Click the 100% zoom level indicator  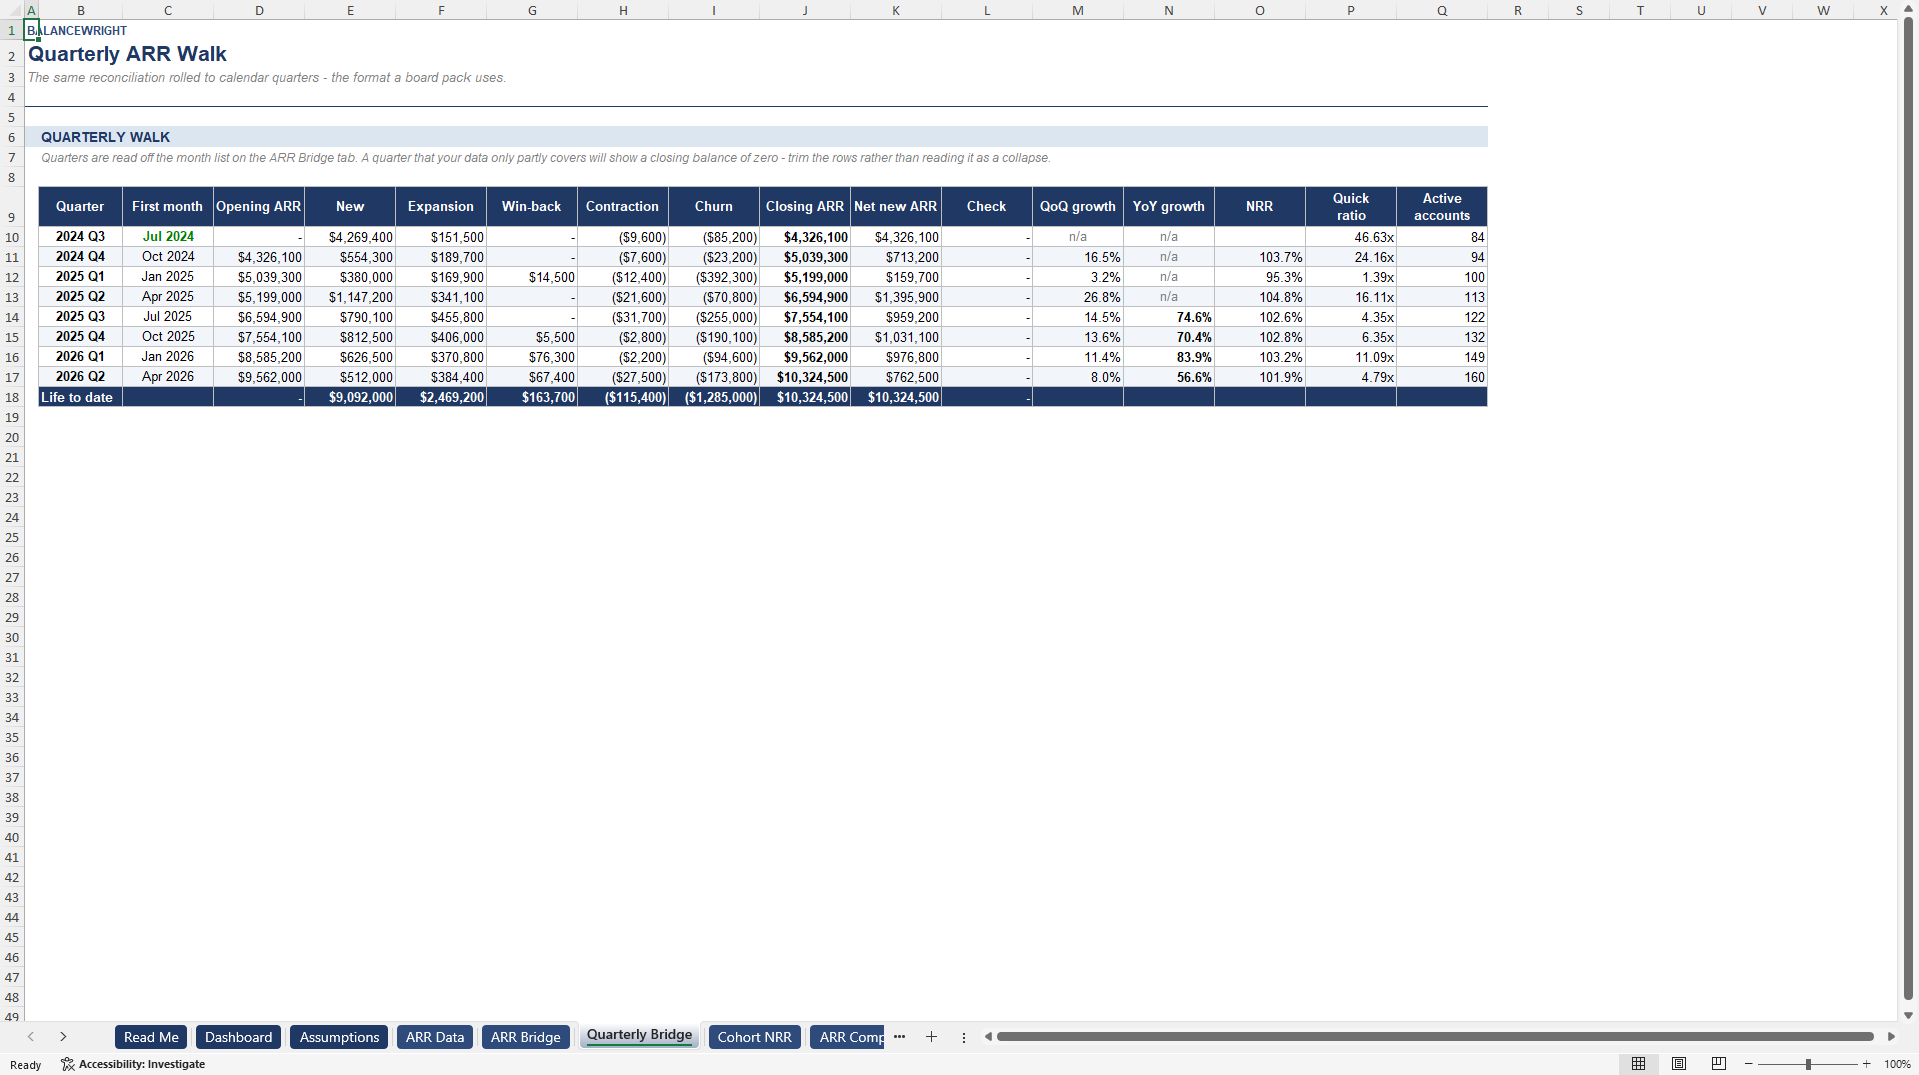[1897, 1064]
